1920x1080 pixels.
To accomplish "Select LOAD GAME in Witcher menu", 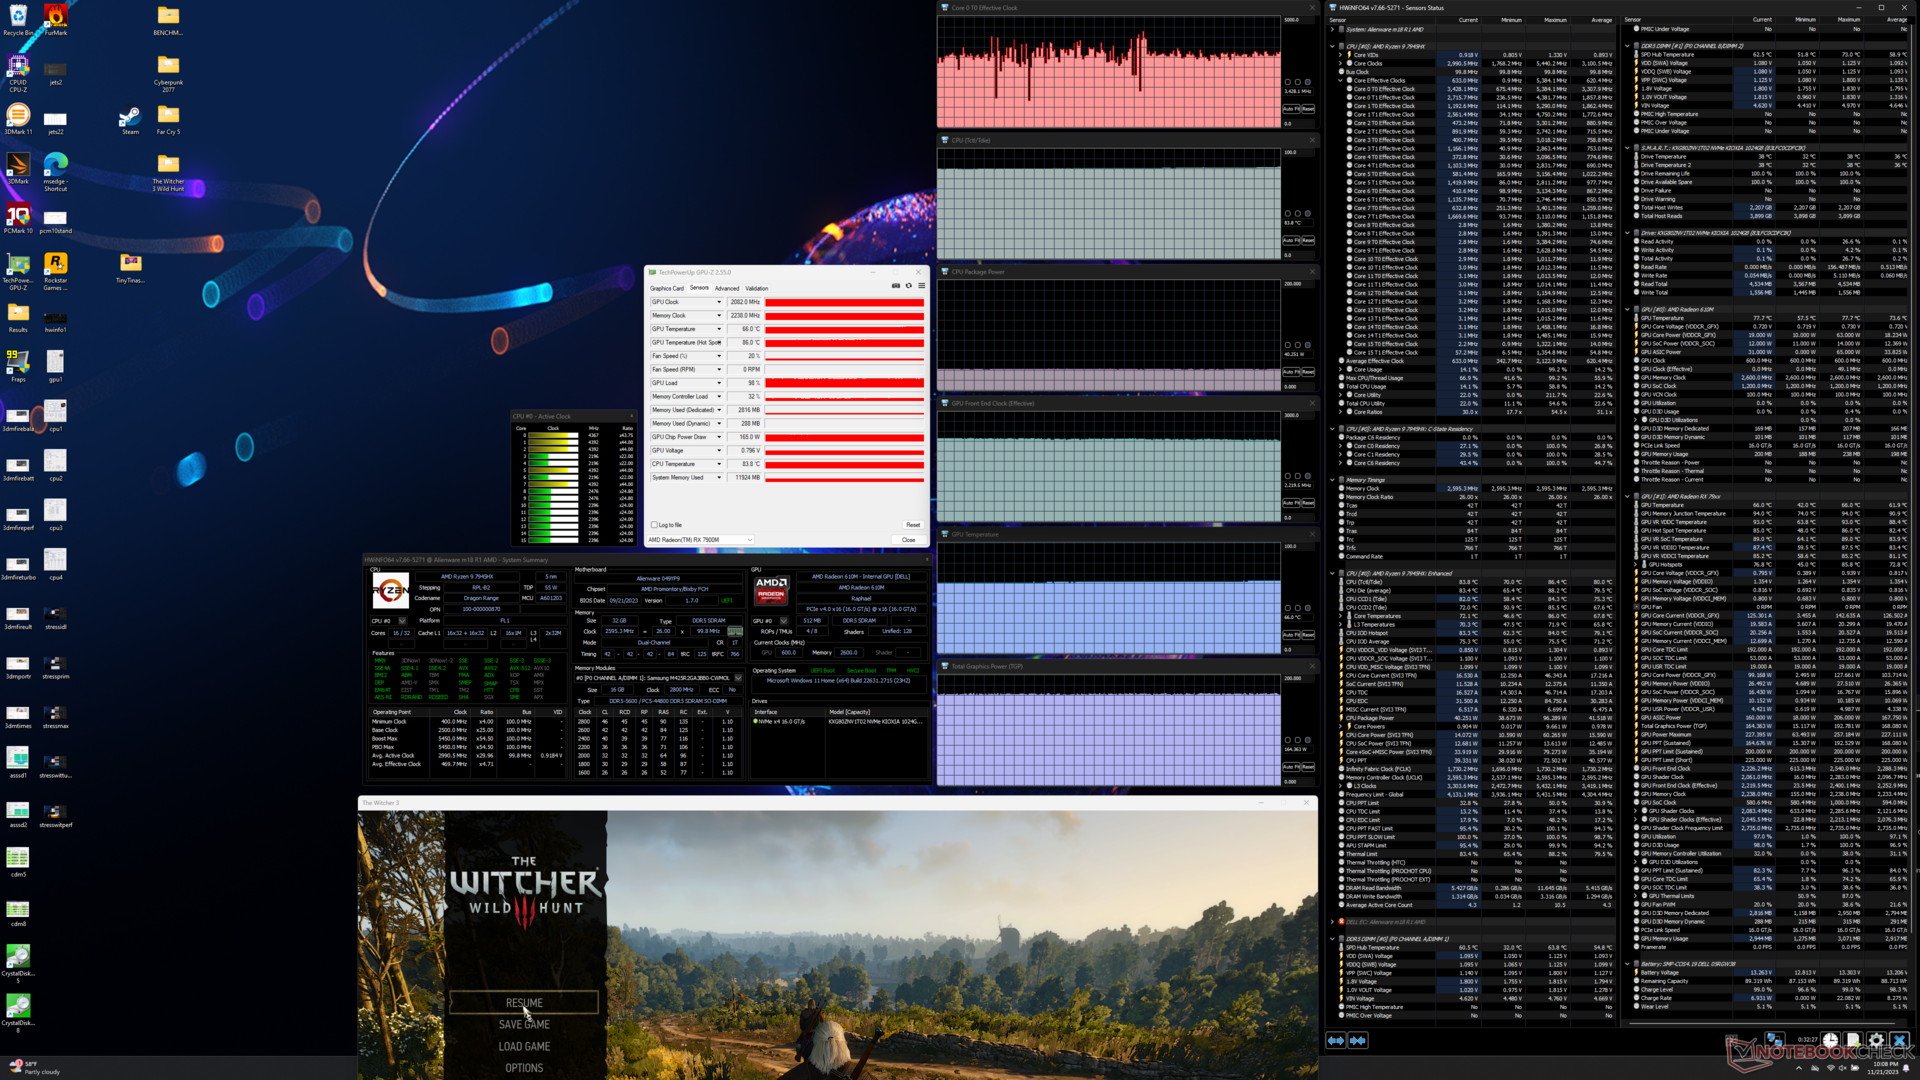I will pos(524,1046).
